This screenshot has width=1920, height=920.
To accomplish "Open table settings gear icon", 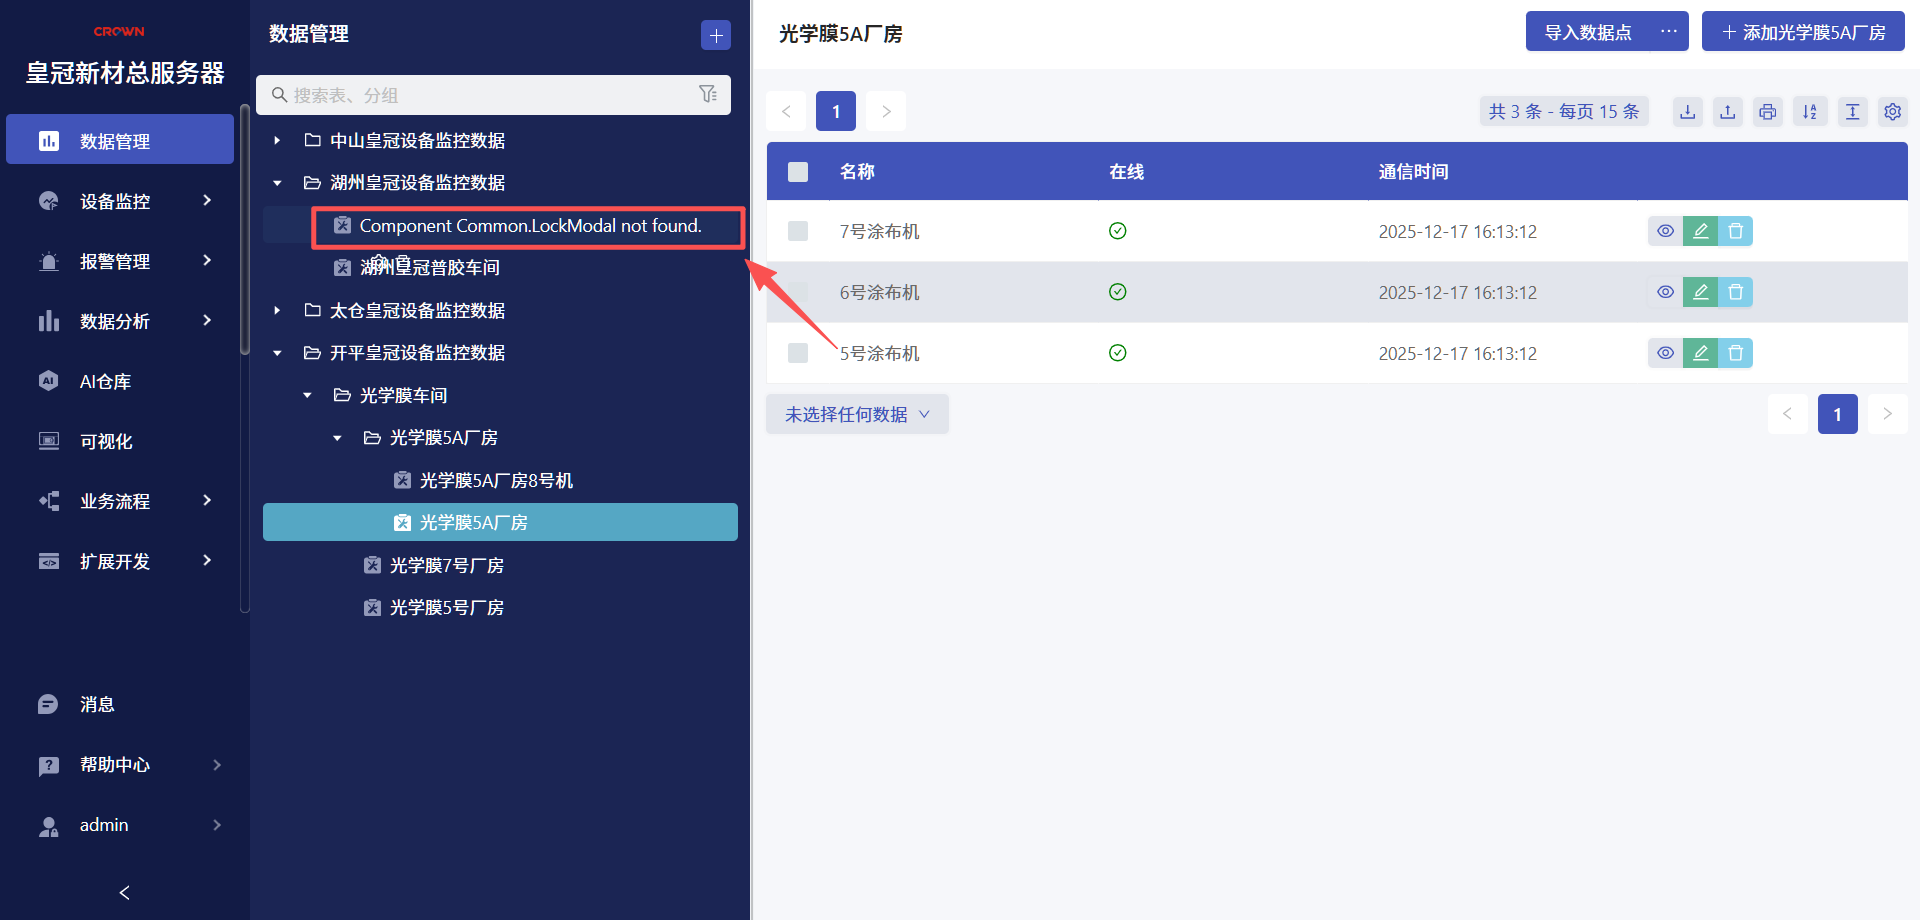I will click(x=1892, y=112).
